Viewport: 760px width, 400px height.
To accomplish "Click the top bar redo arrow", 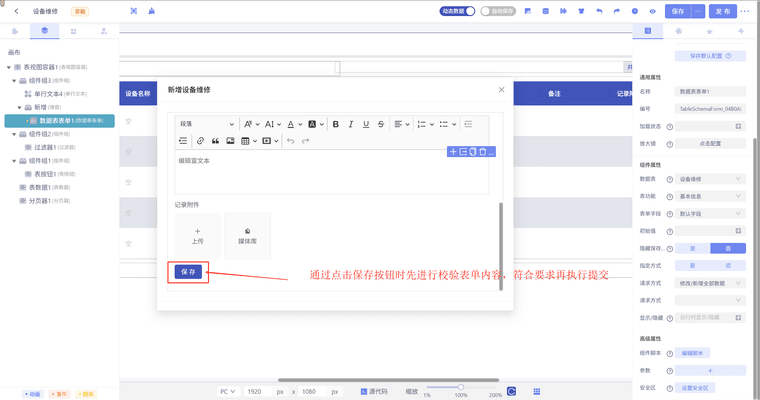I will 617,11.
